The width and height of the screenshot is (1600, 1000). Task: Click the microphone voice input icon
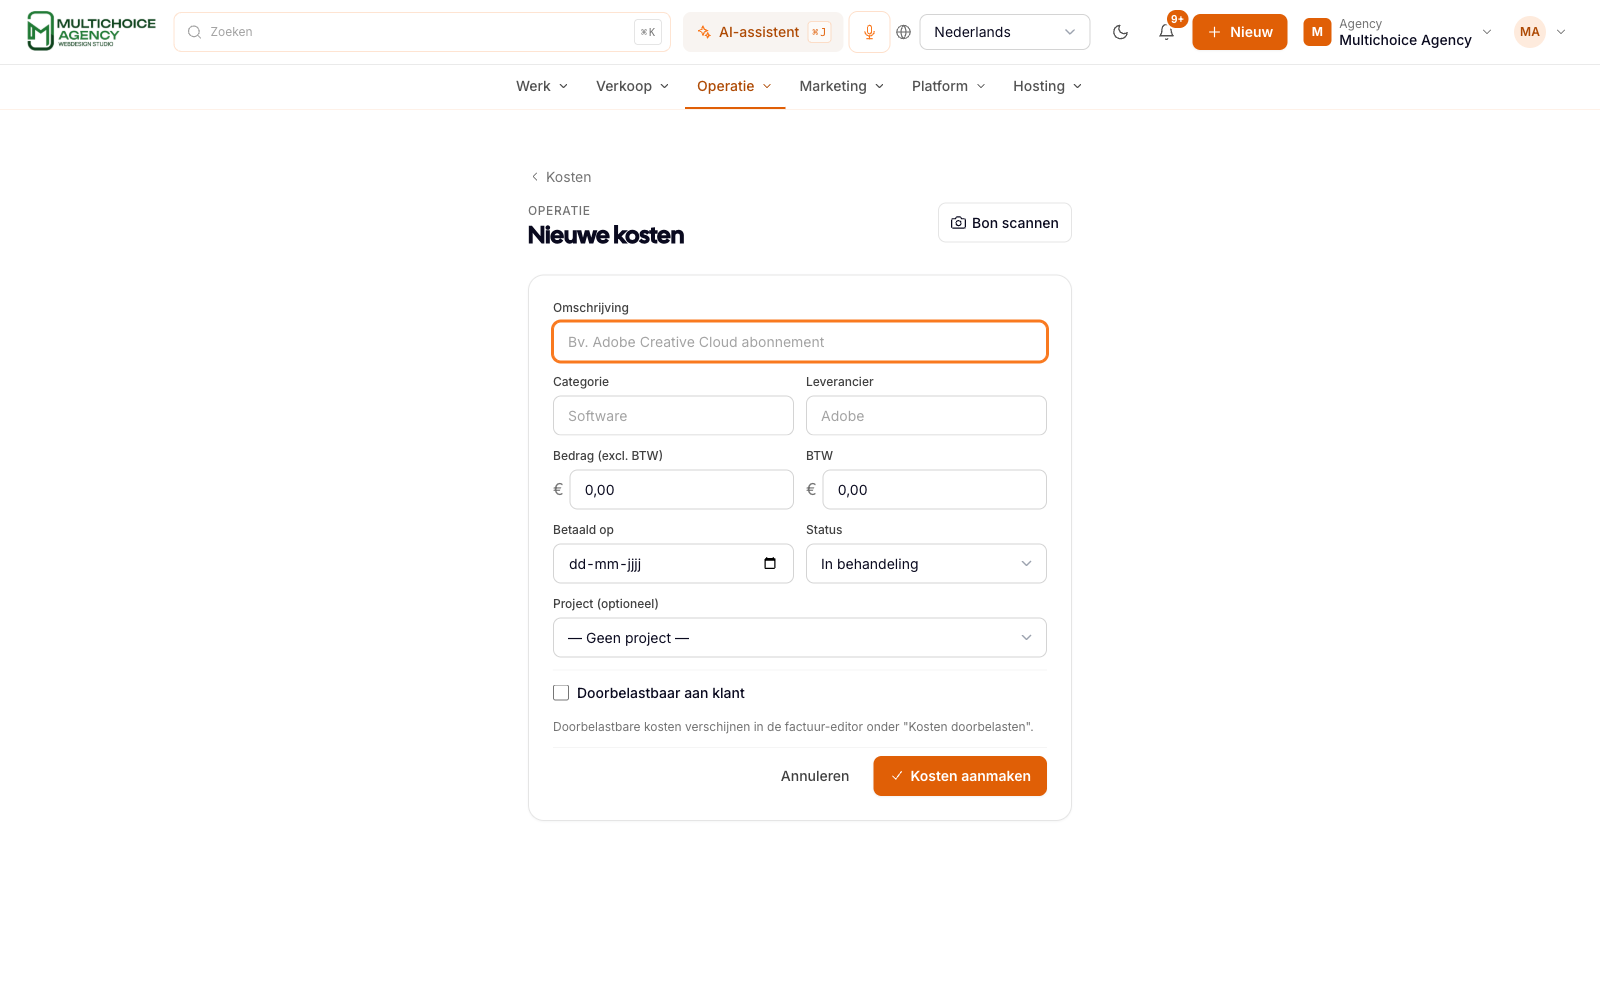click(x=869, y=32)
